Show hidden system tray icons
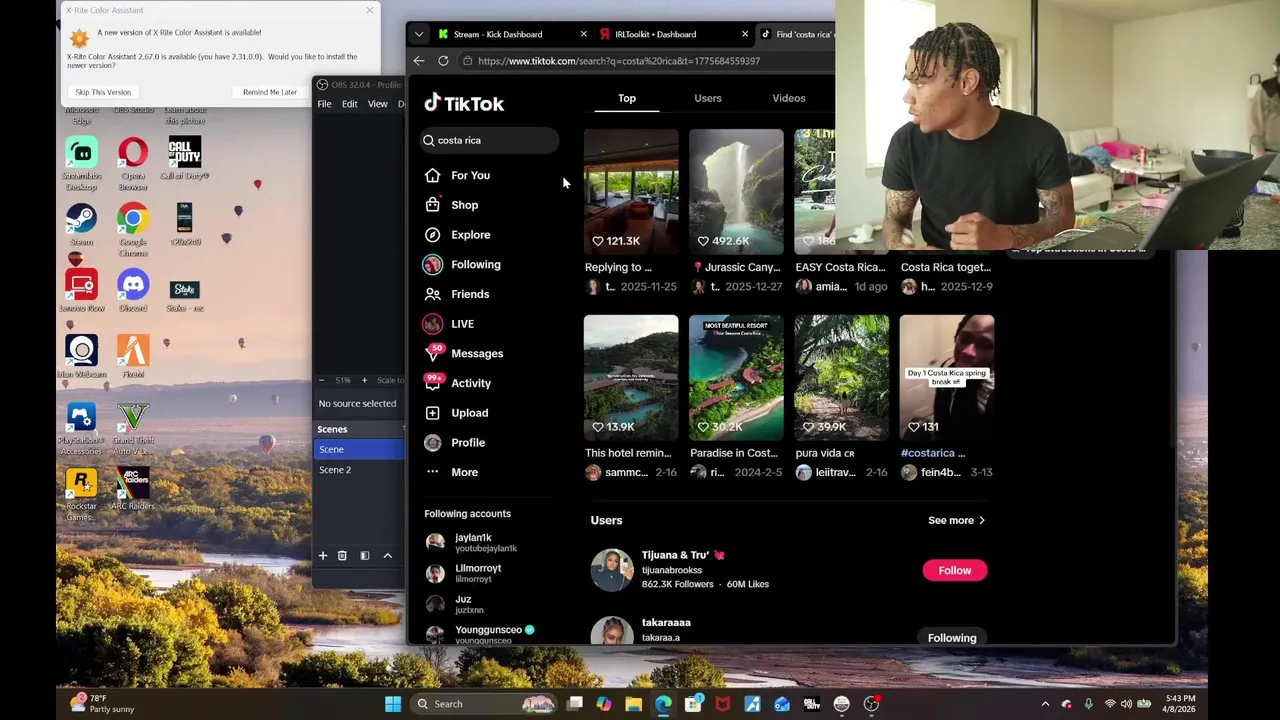This screenshot has width=1280, height=720. 1046,704
